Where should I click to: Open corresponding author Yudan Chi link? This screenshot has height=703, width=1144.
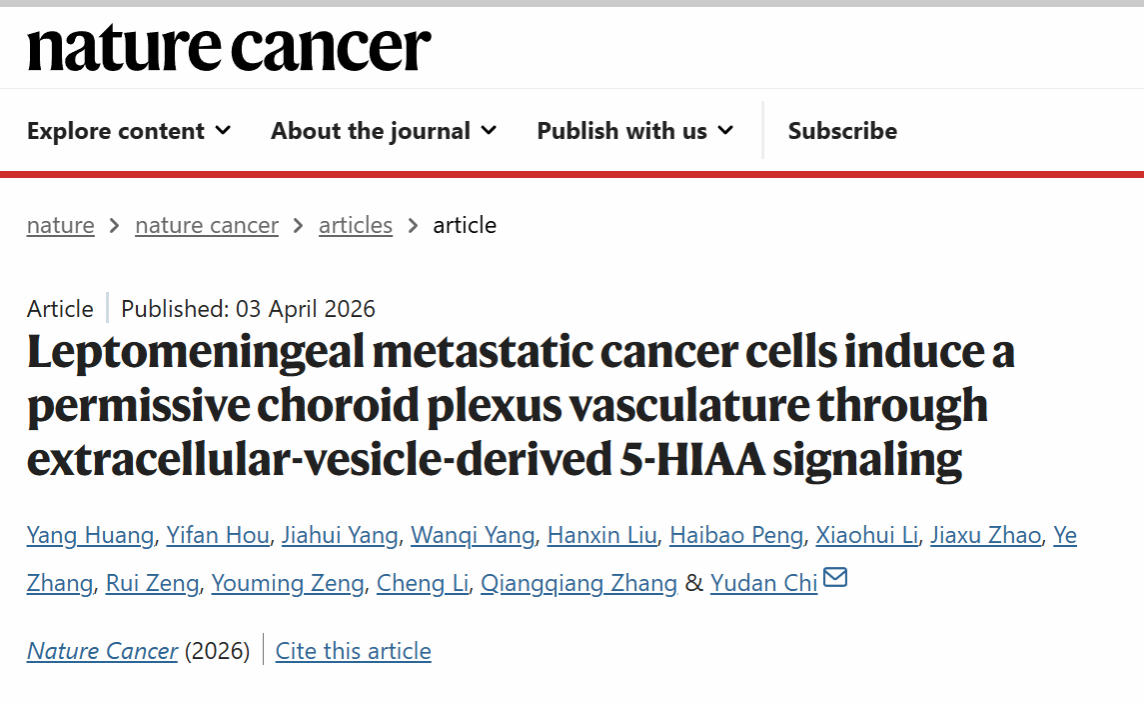tap(764, 583)
